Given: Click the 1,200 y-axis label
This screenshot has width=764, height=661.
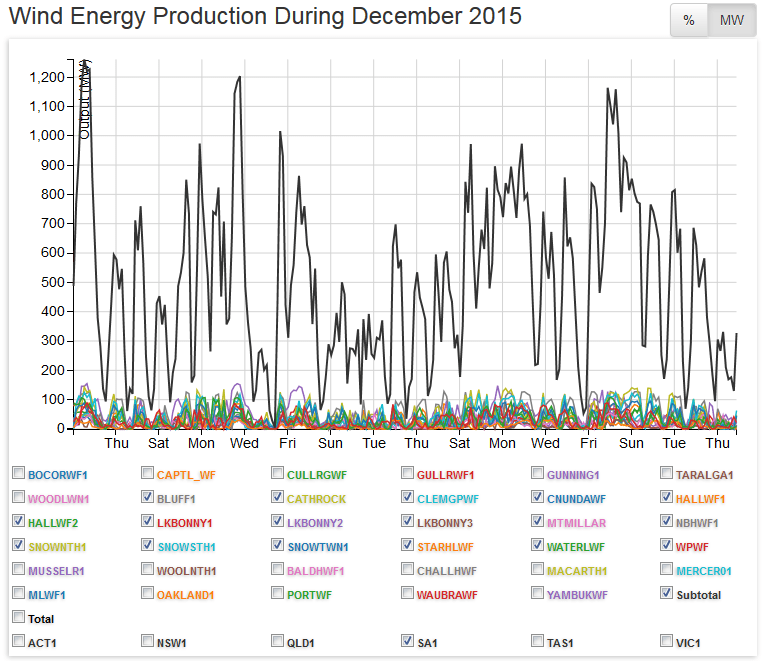Looking at the screenshot, I should 48,77.
